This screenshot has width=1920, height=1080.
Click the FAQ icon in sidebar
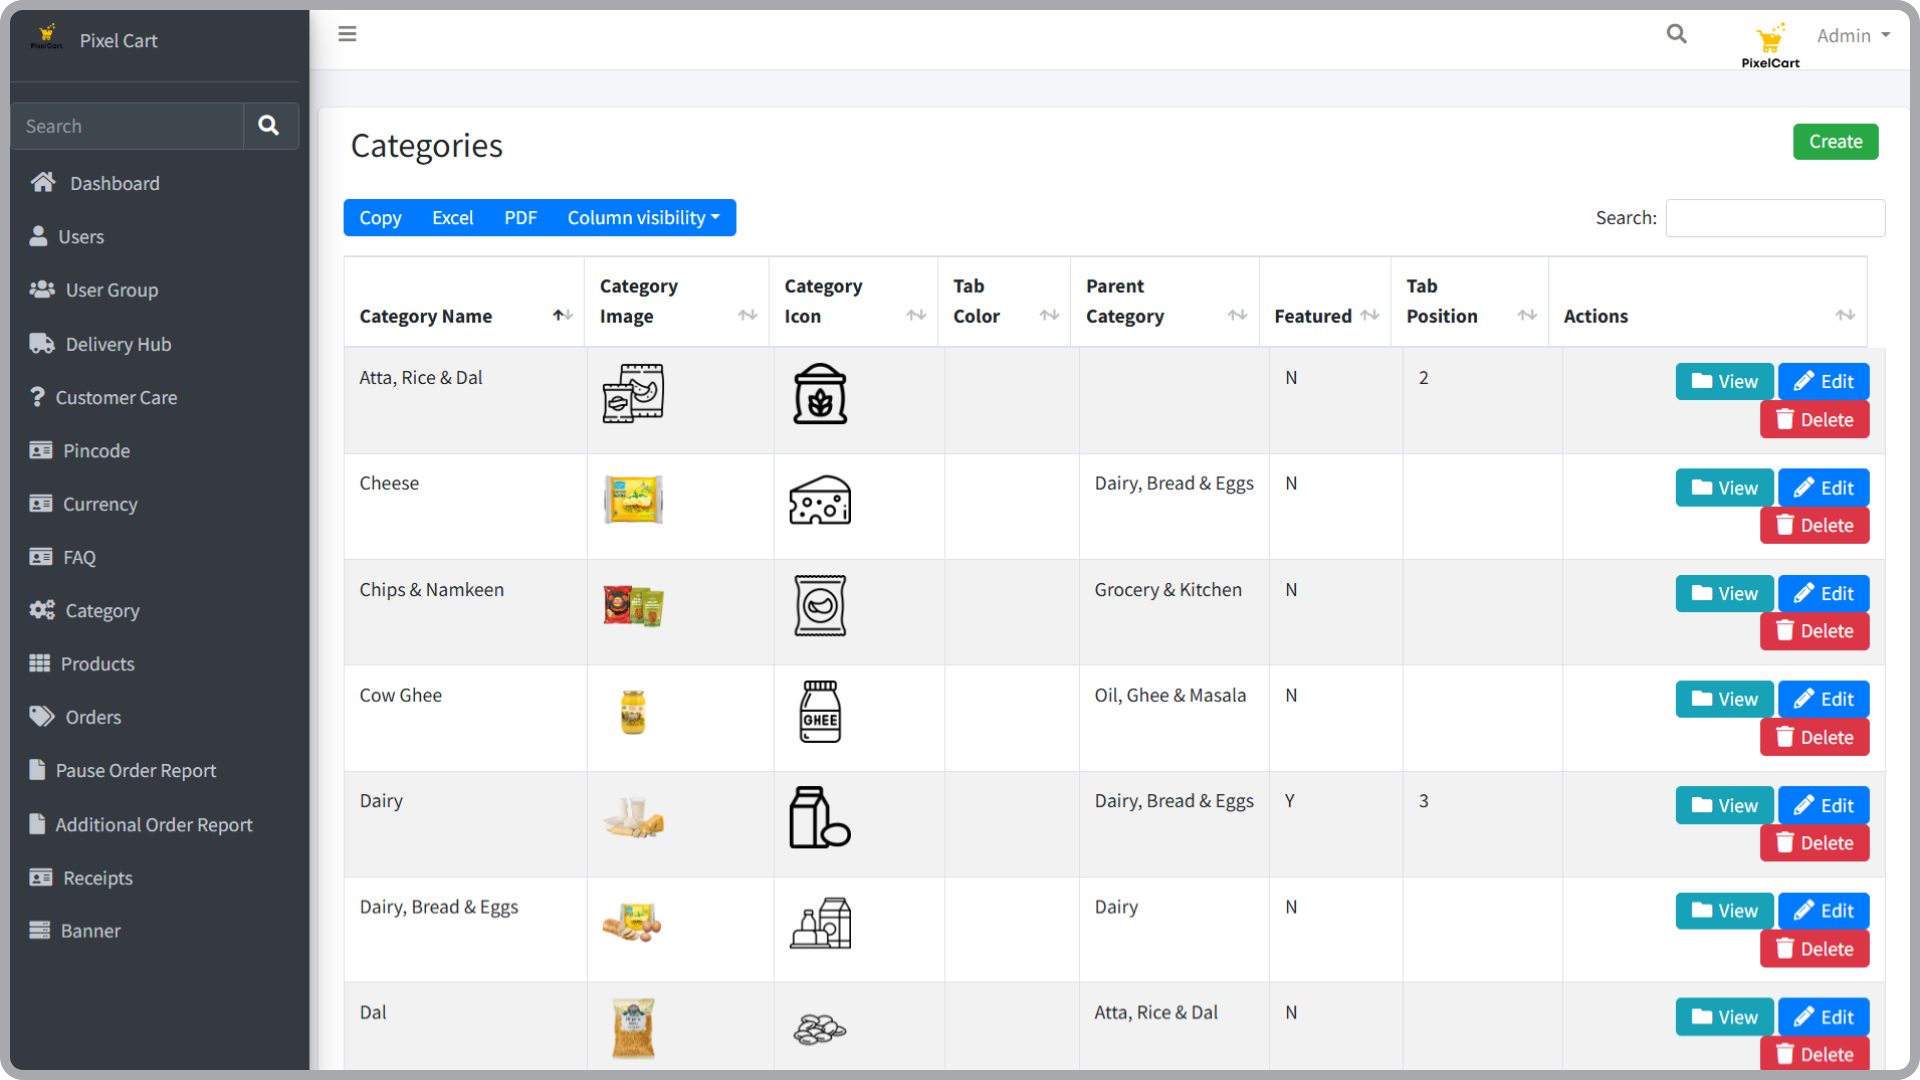[41, 557]
